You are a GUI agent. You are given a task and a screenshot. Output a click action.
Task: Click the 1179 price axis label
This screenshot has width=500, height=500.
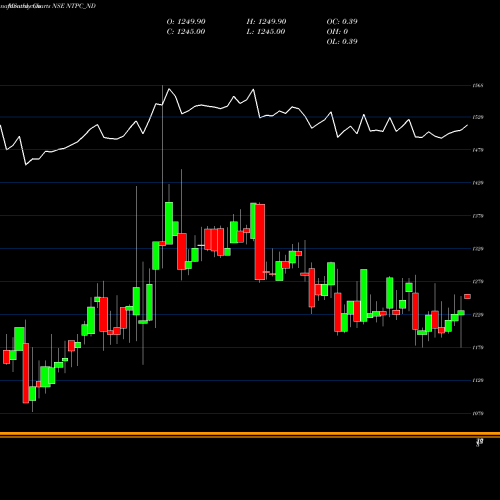point(478,348)
